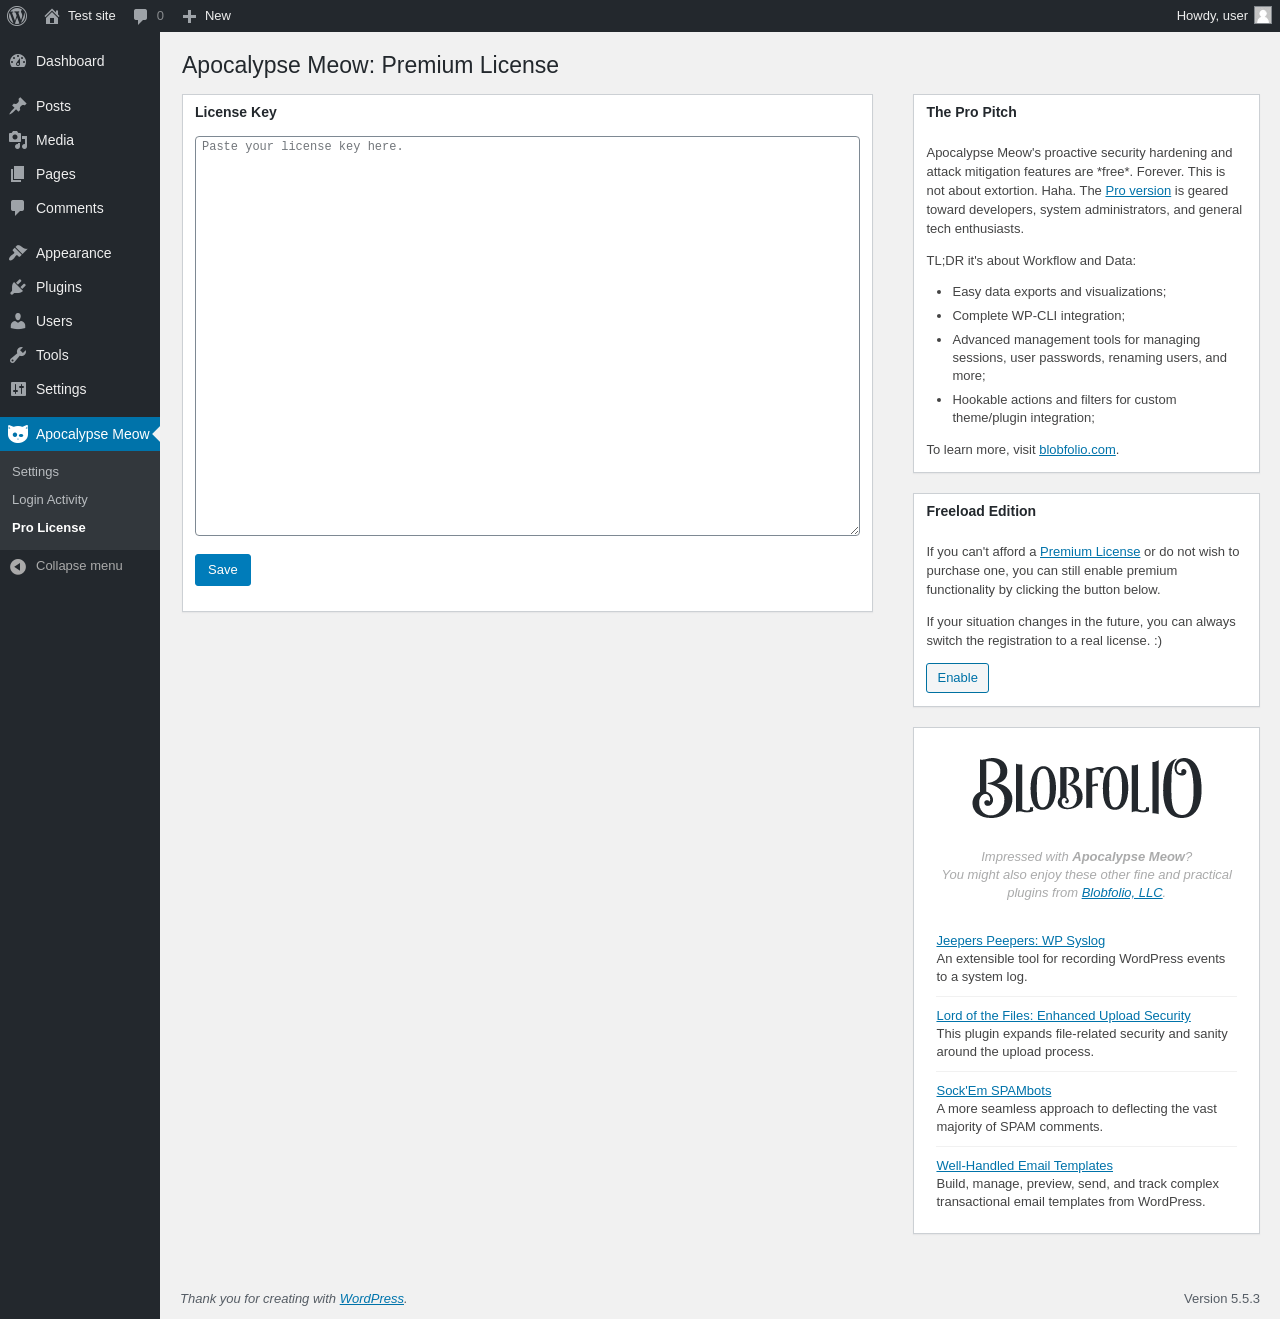
Task: Click Easy data exports and visualizations text
Action: click(x=1059, y=292)
